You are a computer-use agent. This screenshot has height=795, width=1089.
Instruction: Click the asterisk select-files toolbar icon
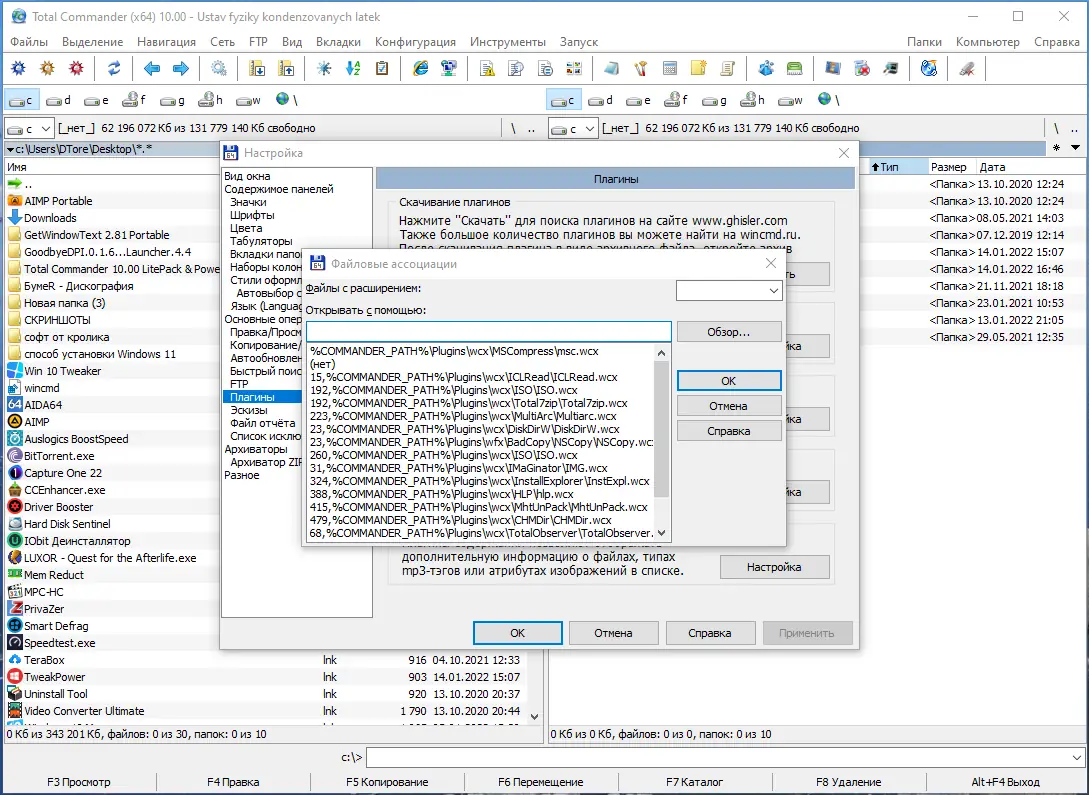(324, 68)
